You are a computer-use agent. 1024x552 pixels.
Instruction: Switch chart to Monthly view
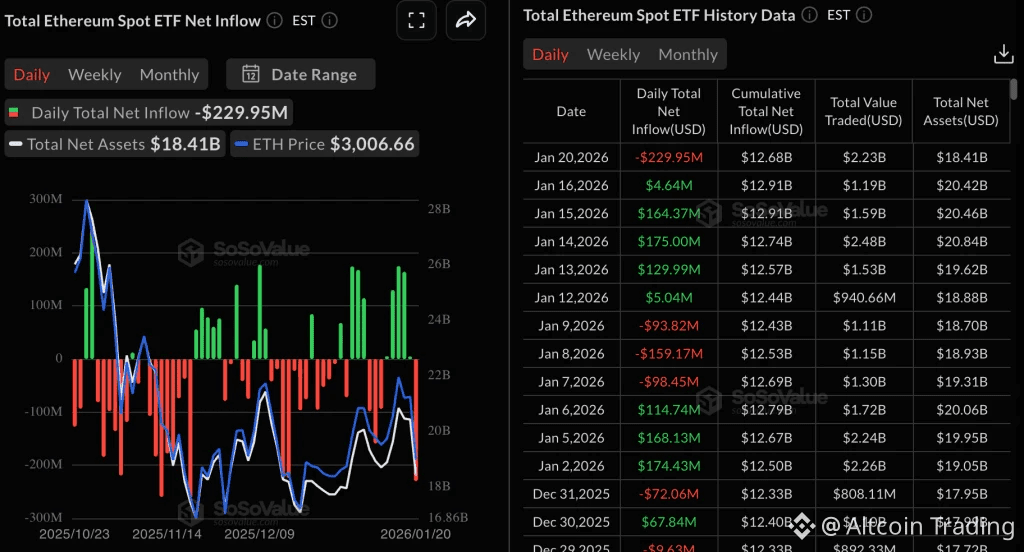point(169,74)
